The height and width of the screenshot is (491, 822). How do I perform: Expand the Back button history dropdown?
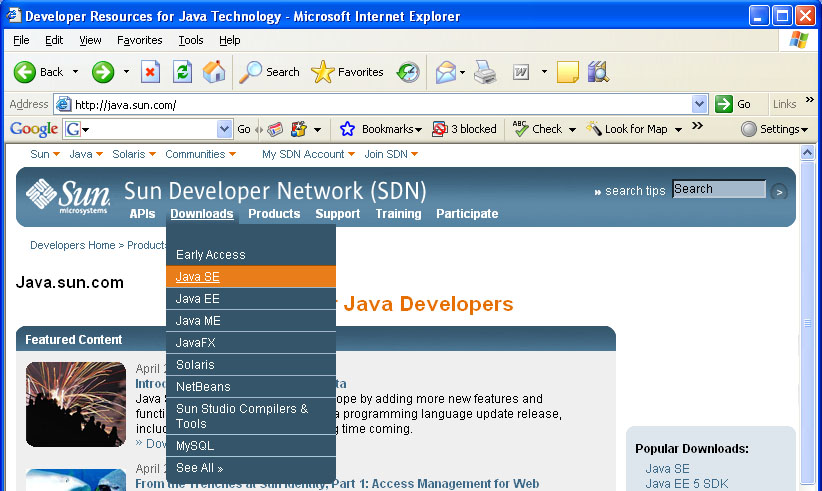75,72
